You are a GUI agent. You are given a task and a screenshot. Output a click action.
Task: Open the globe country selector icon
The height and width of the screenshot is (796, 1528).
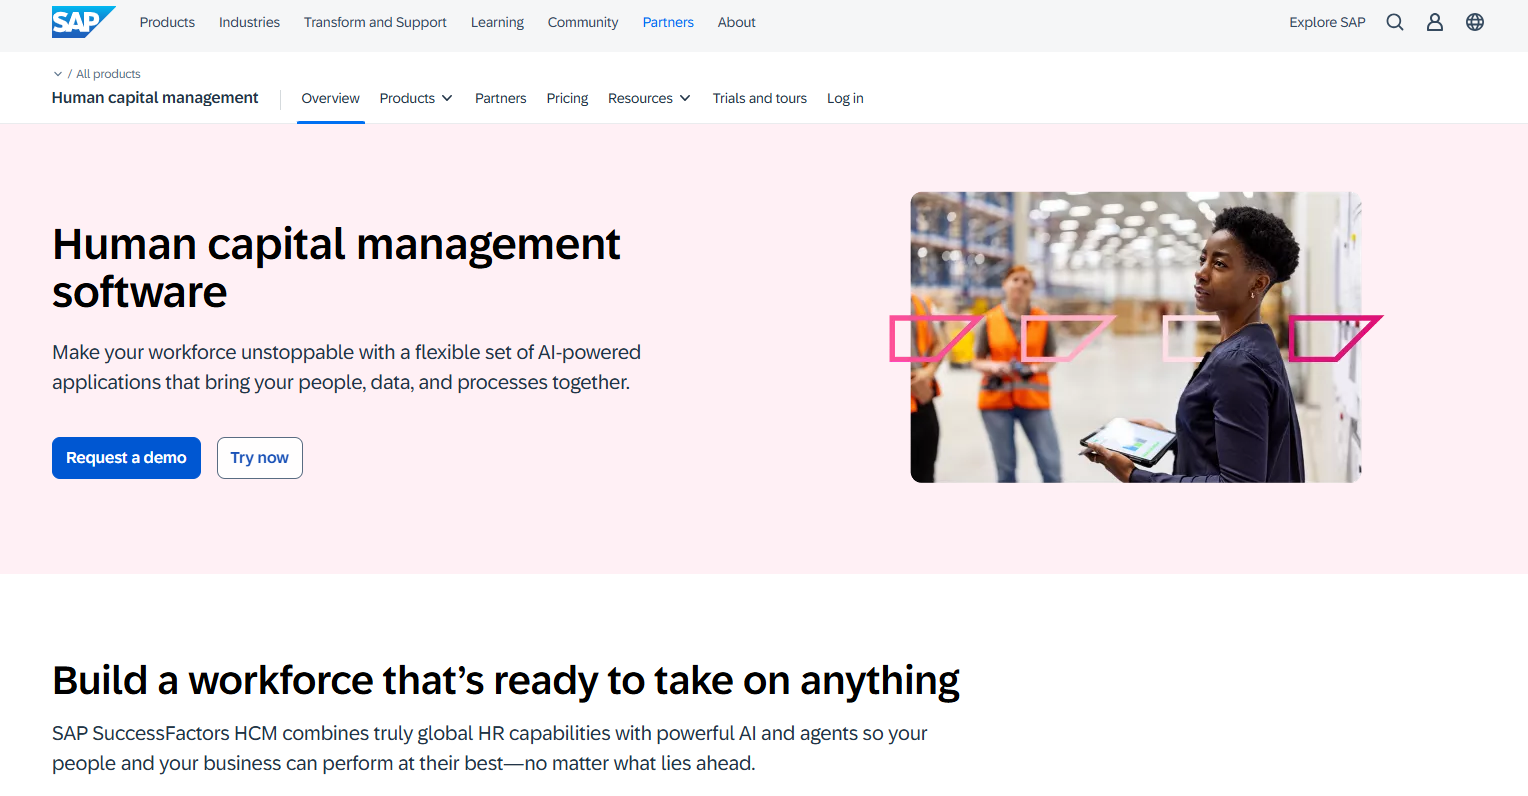coord(1475,22)
